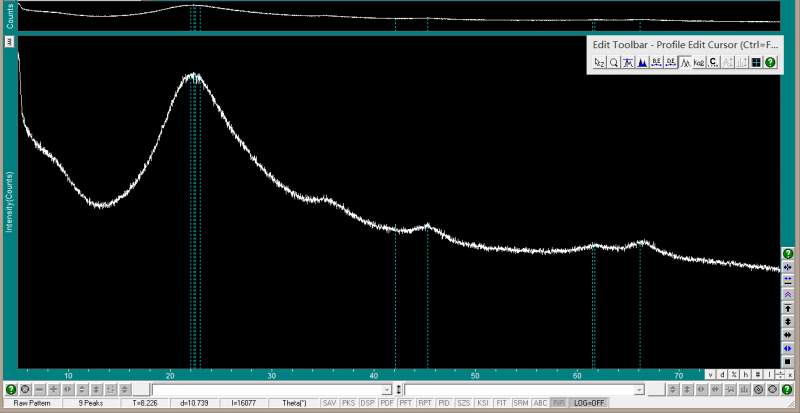800x413 pixels.
Task: Toggle the 'I' label option below the plot
Action: 769,374
